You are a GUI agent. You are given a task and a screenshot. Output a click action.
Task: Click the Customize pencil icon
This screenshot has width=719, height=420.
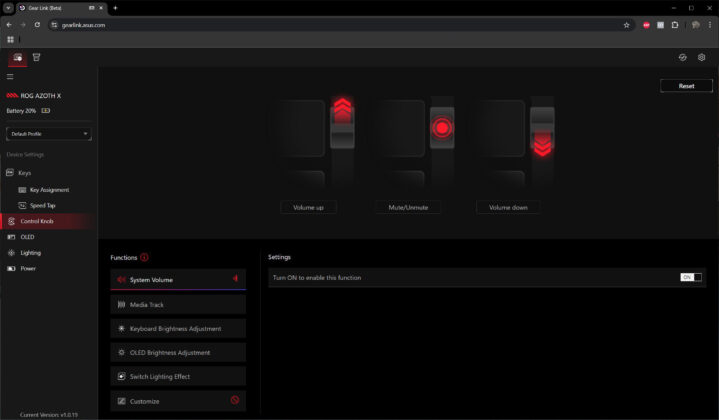122,401
